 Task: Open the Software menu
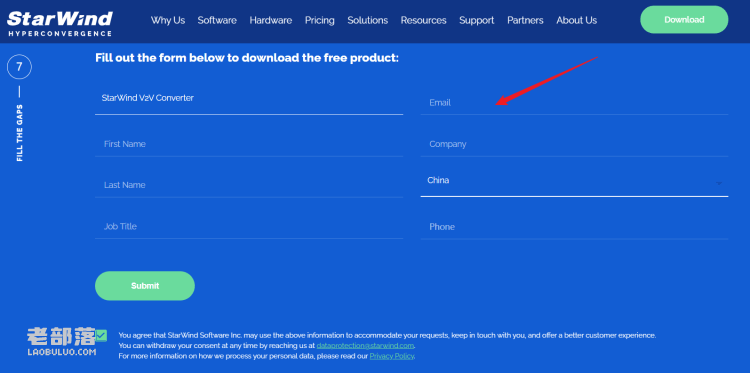tap(217, 20)
